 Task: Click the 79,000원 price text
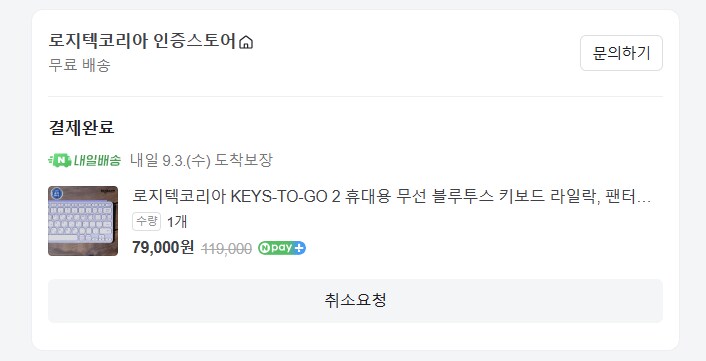[163, 248]
